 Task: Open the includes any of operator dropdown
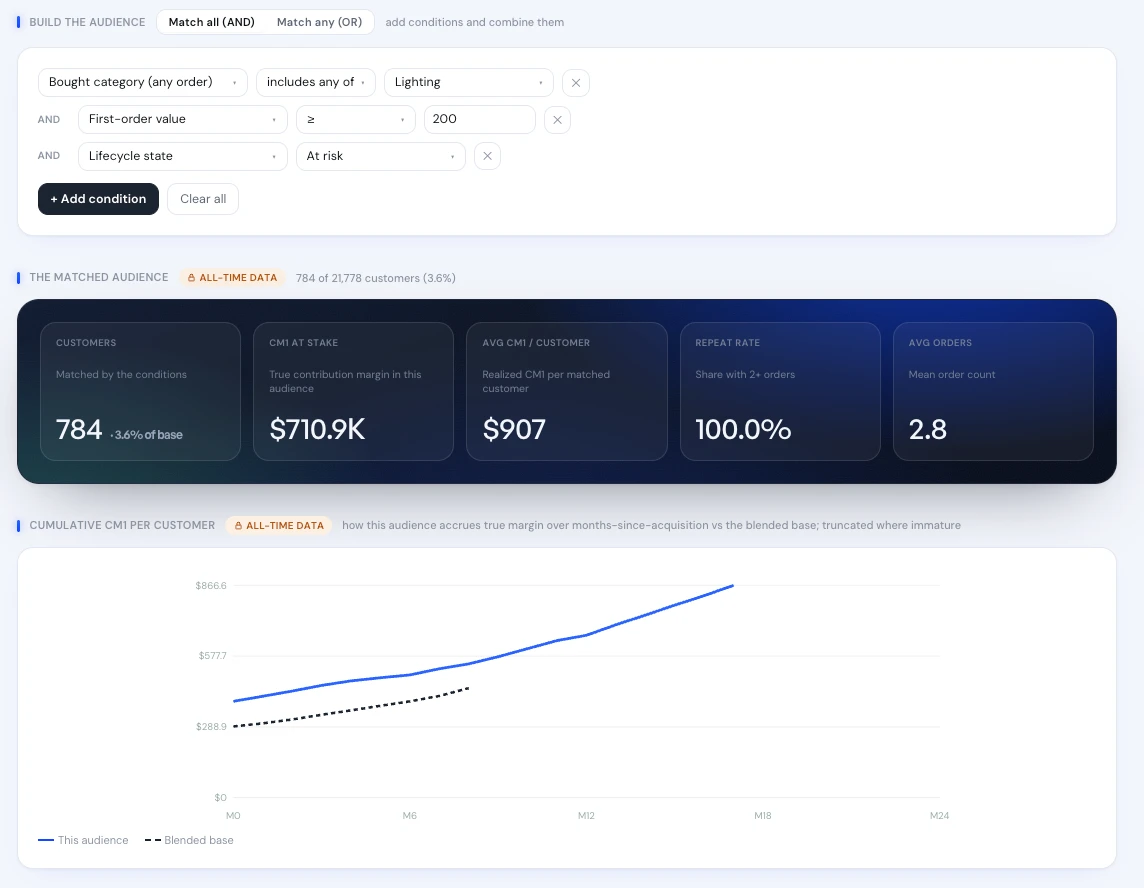(316, 82)
